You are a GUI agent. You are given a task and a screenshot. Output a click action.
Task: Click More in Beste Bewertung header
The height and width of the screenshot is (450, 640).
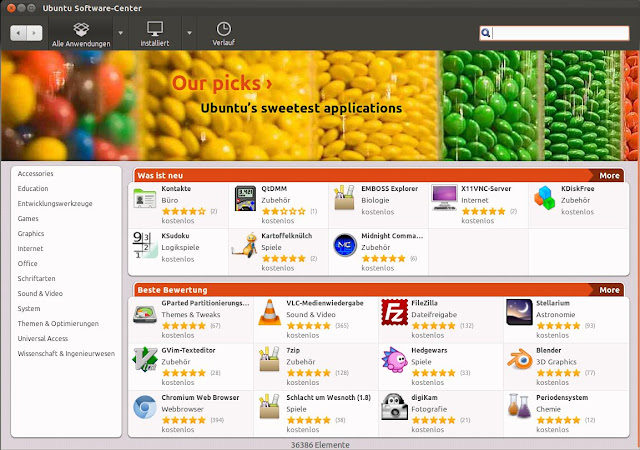pos(609,290)
